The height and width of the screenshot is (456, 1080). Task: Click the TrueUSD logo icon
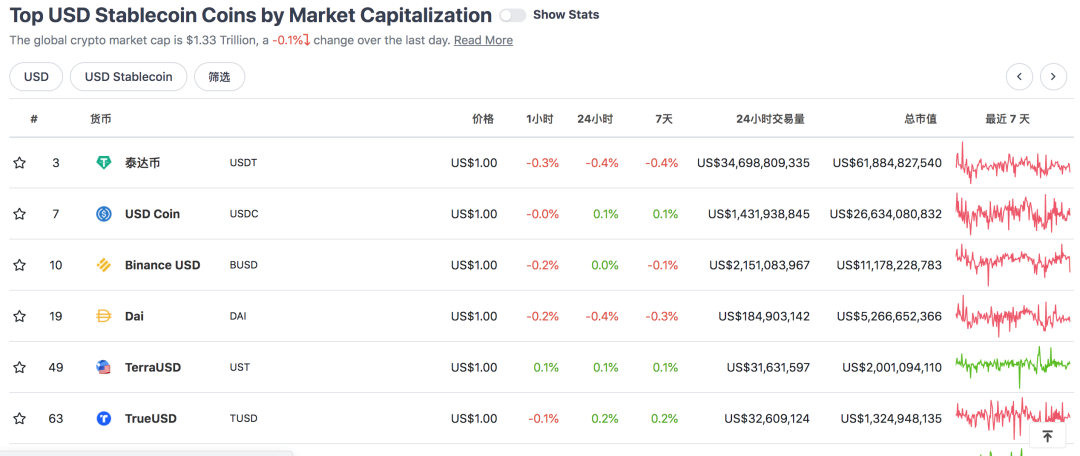click(x=104, y=418)
